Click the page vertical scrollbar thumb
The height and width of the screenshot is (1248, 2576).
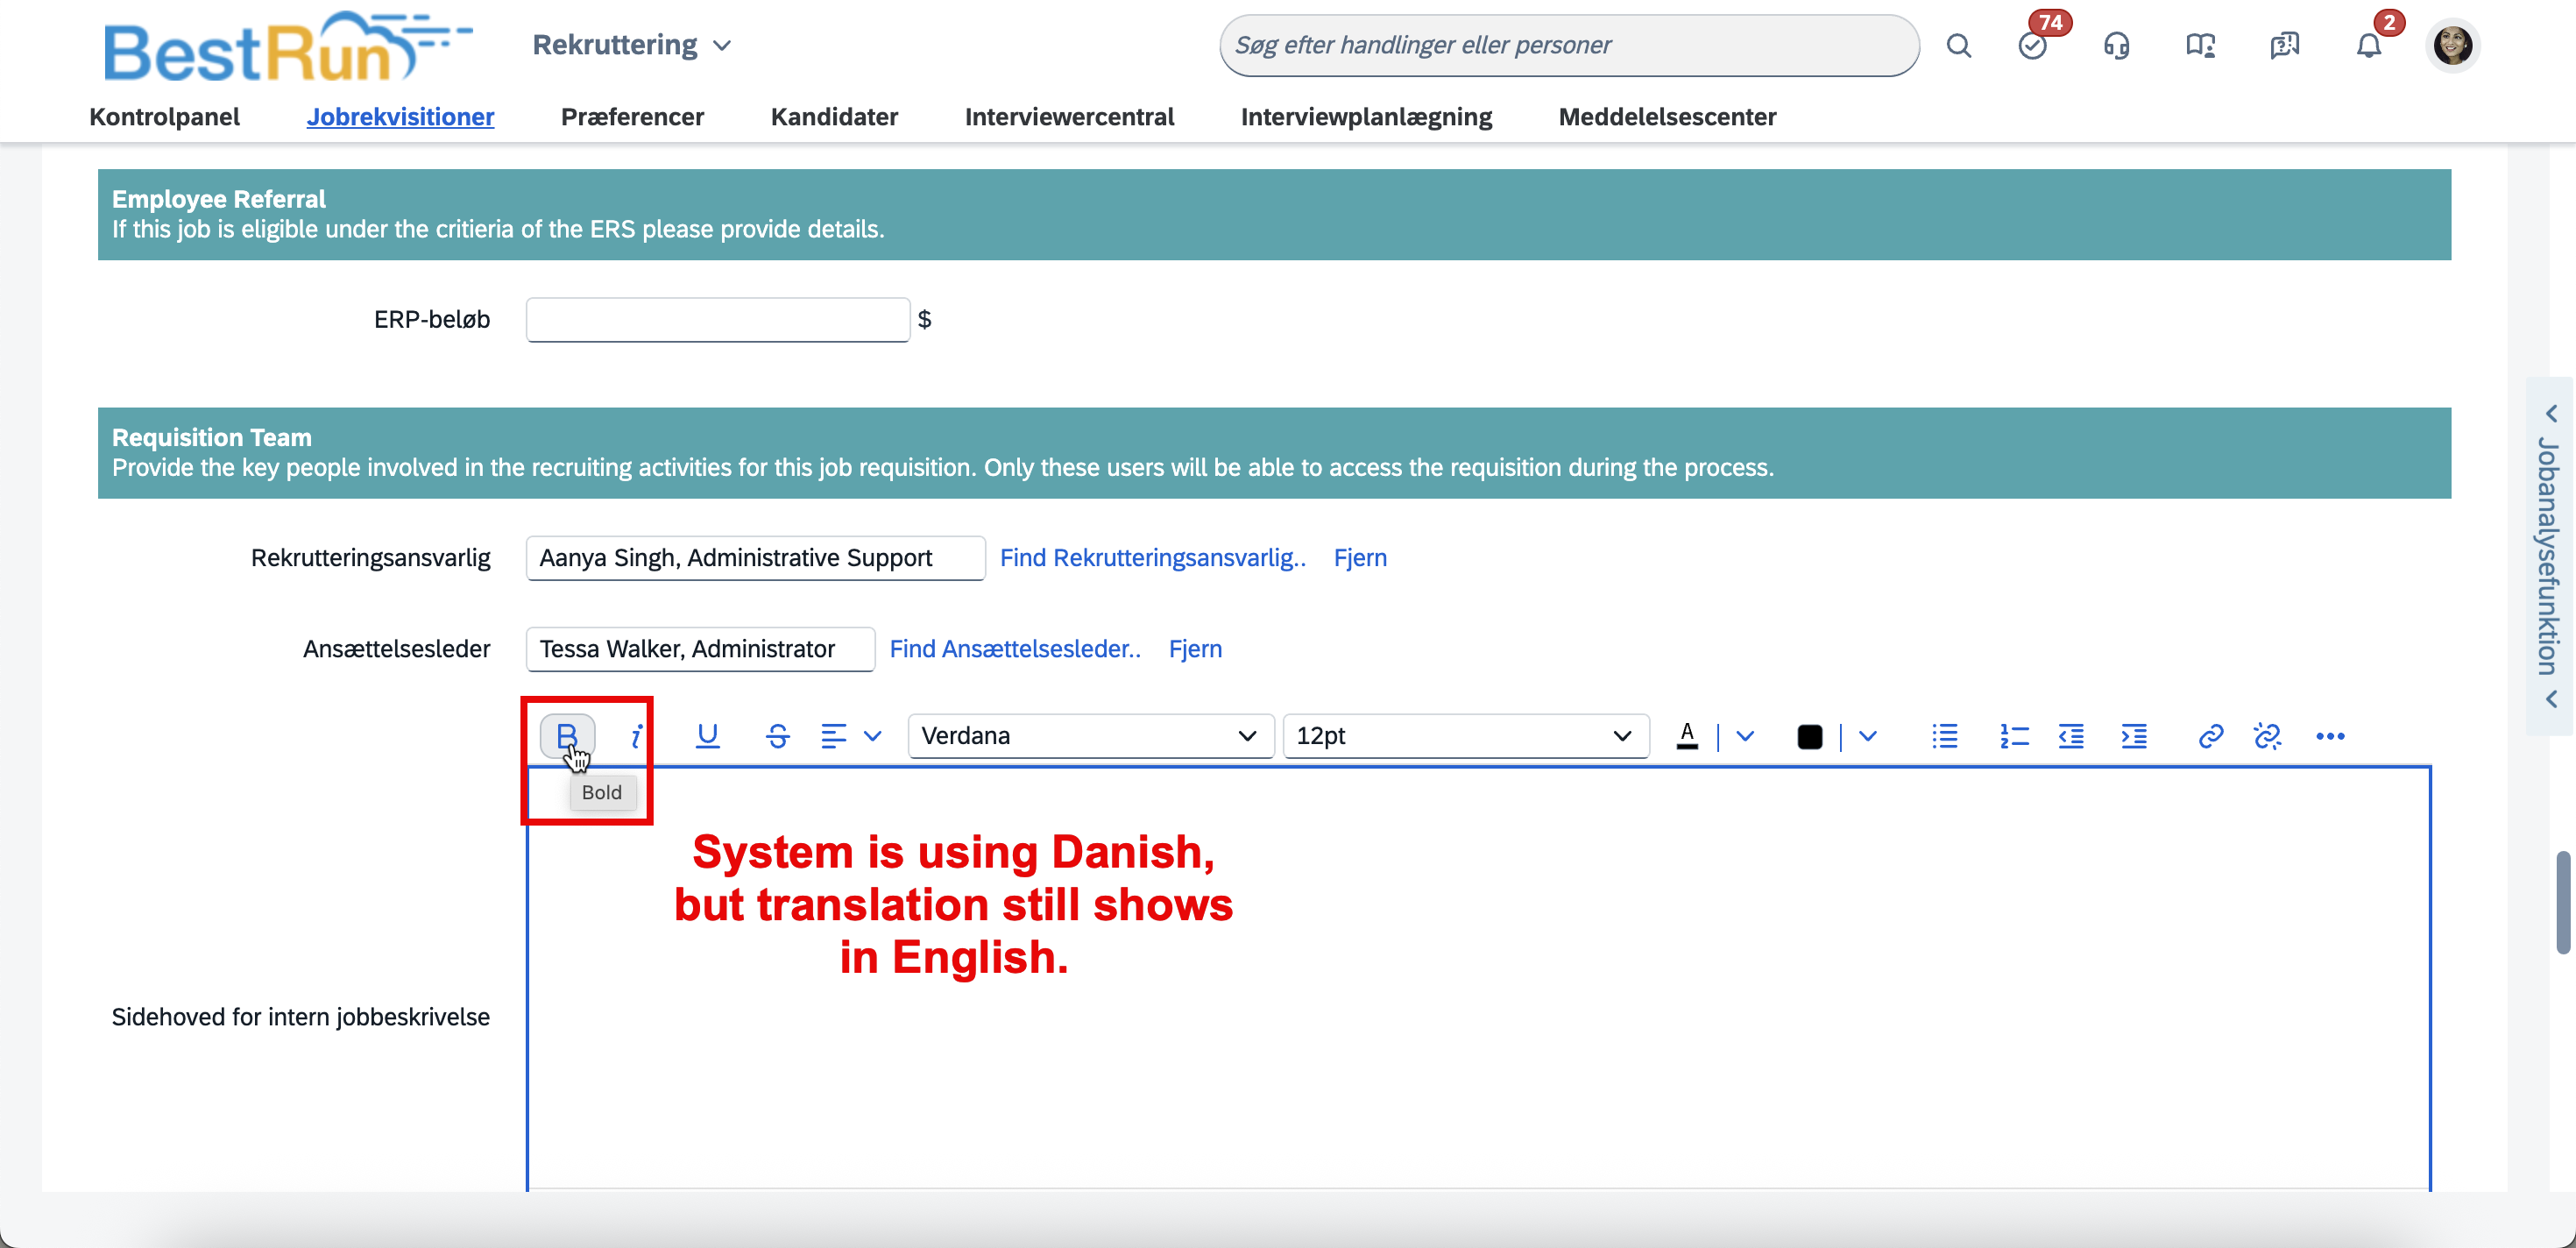[x=2563, y=903]
